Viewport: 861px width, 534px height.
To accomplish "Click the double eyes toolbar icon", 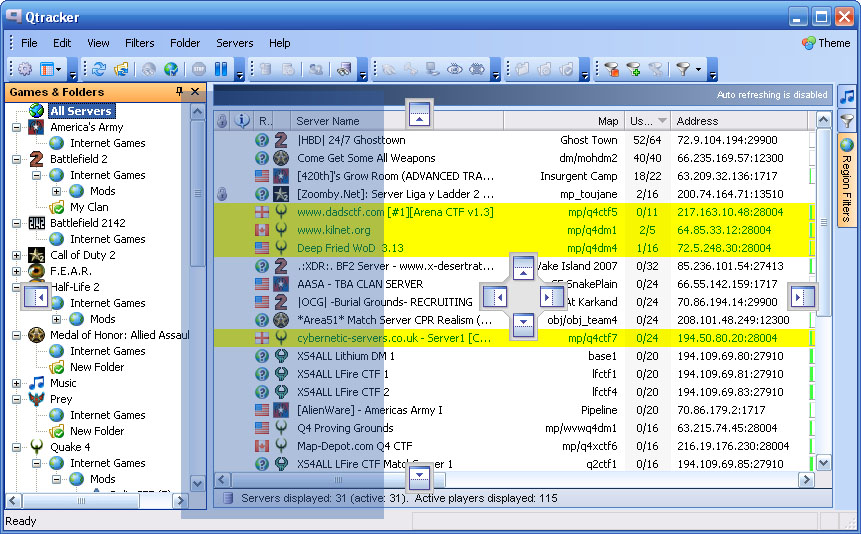I will pos(477,69).
